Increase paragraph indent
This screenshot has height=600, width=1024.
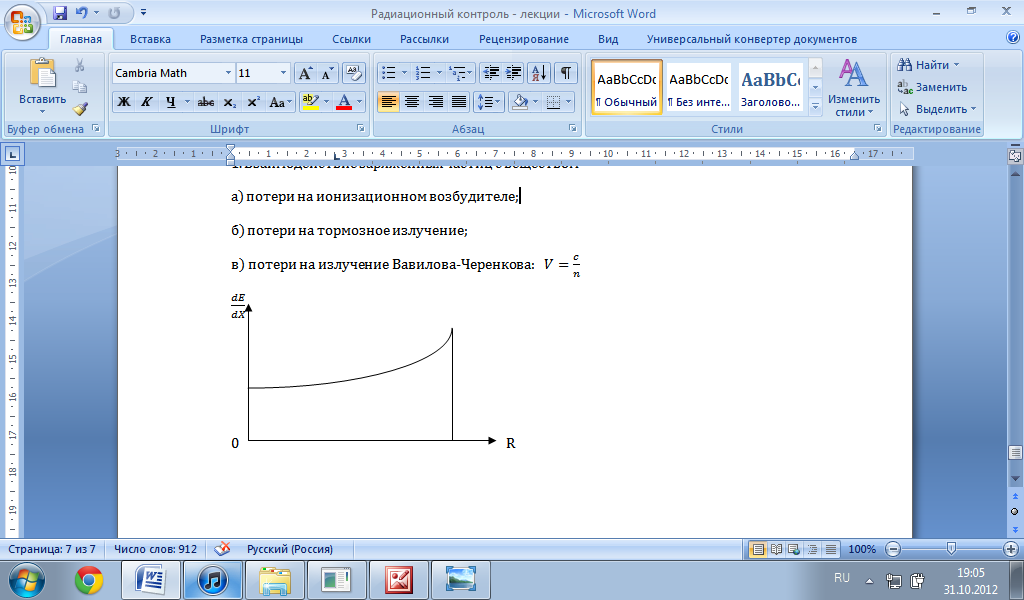pyautogui.click(x=514, y=72)
